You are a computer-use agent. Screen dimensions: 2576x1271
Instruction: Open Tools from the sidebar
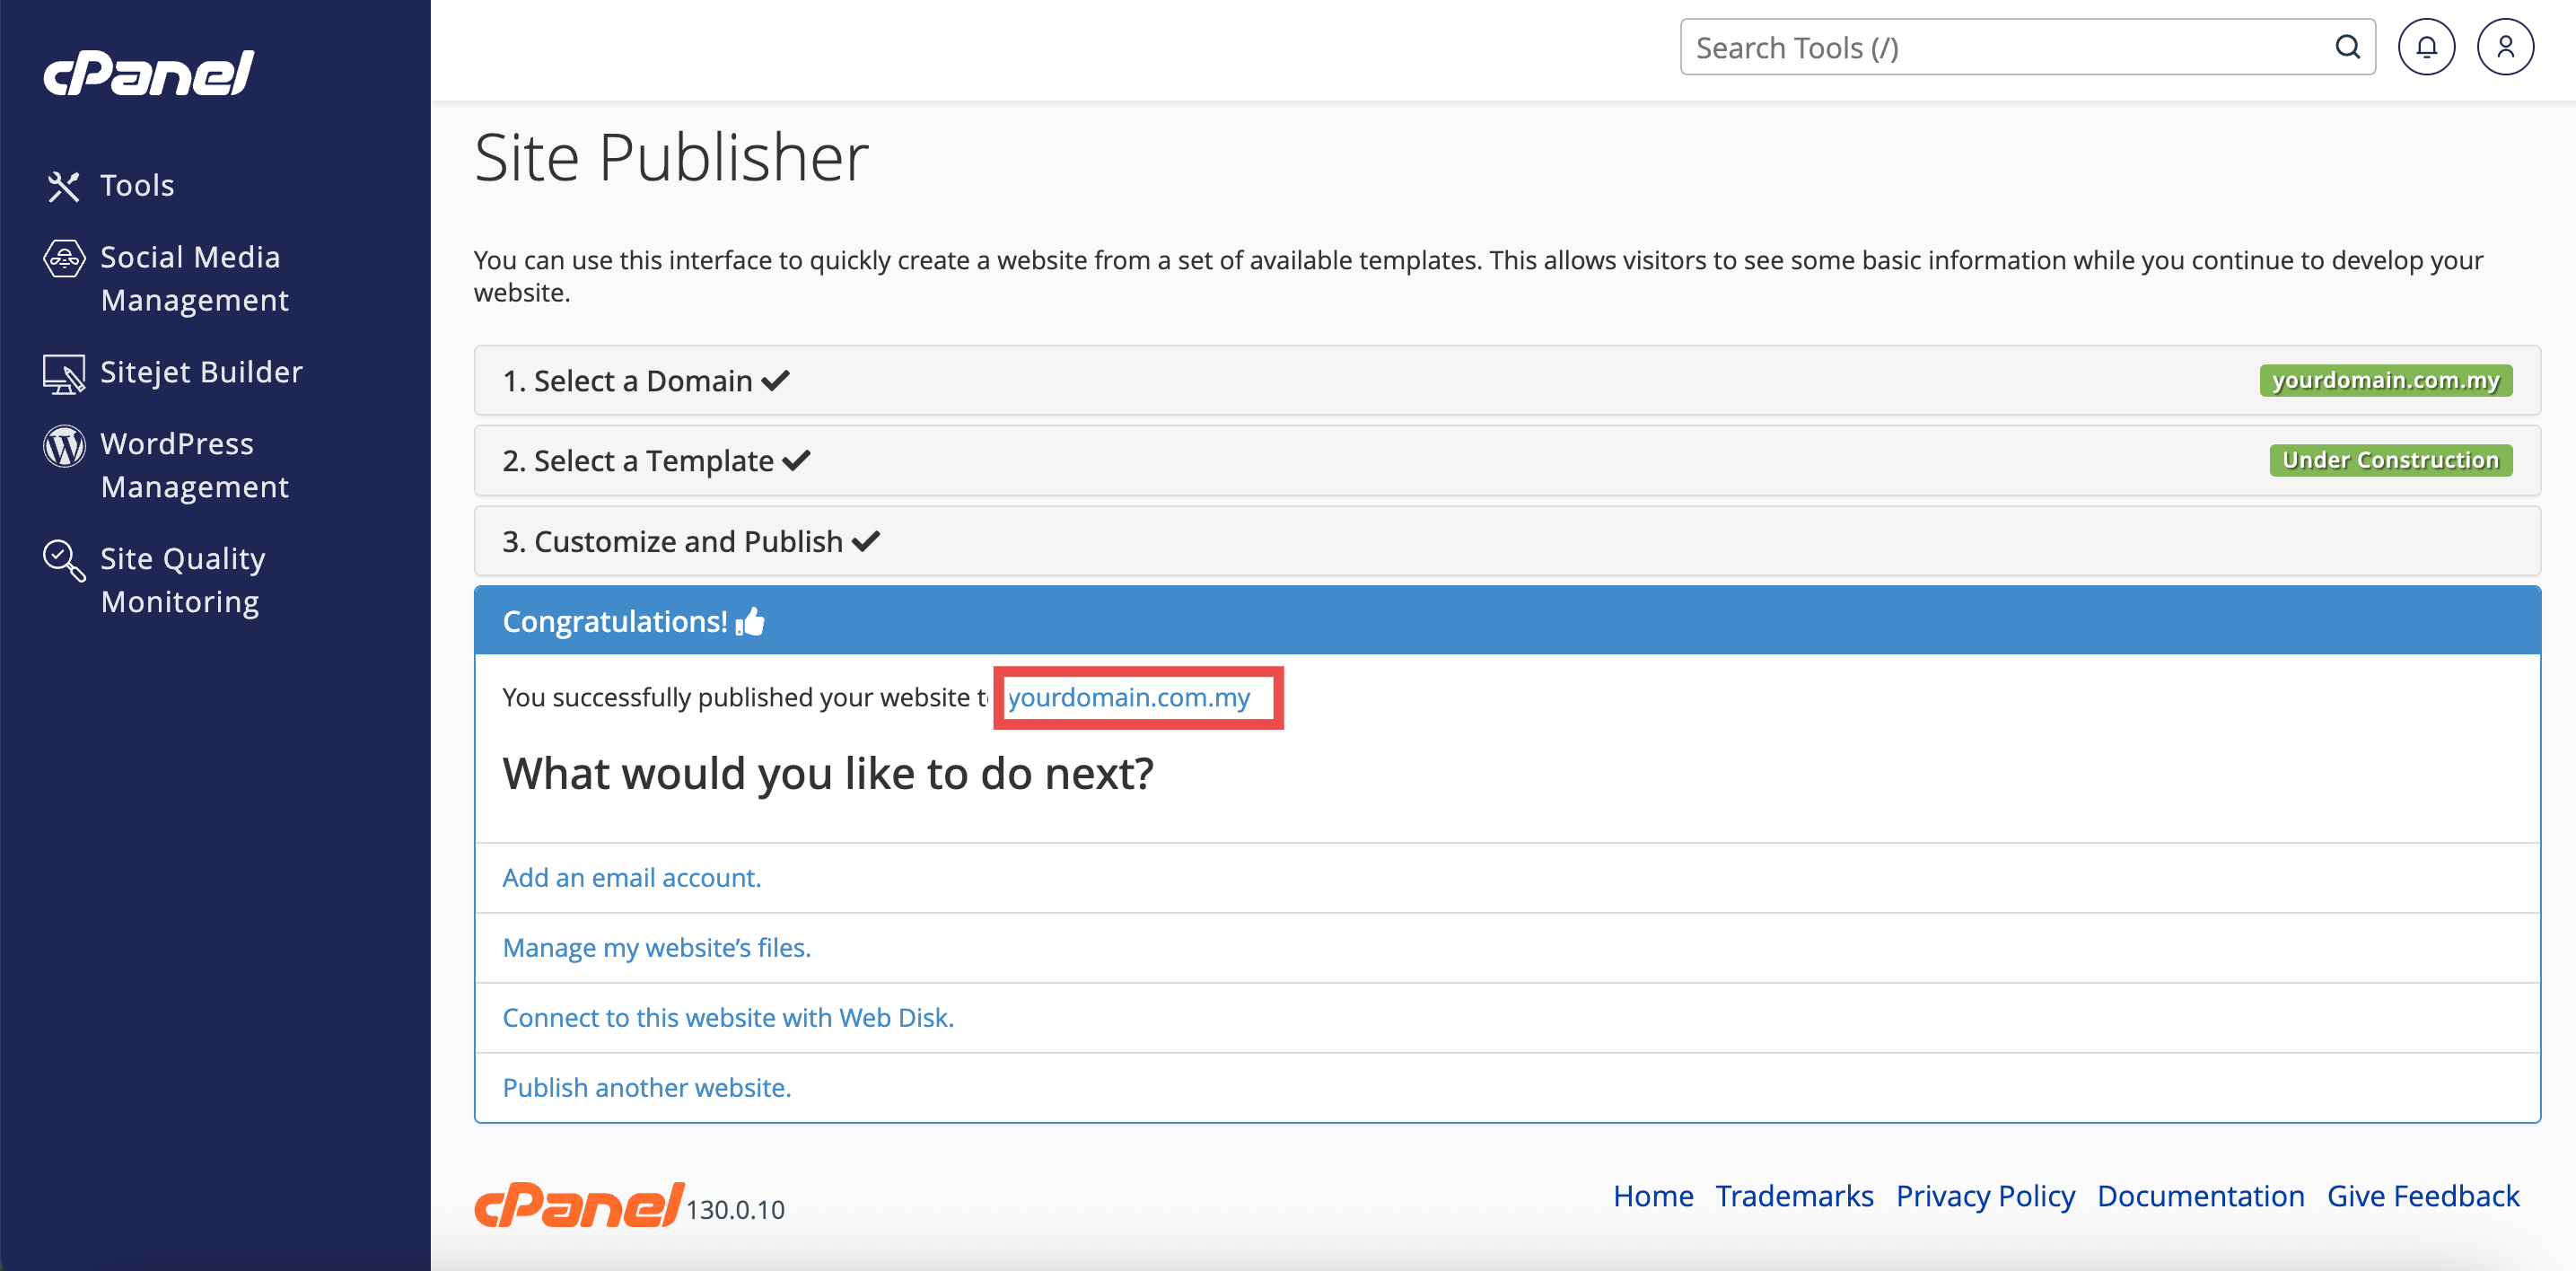click(137, 186)
